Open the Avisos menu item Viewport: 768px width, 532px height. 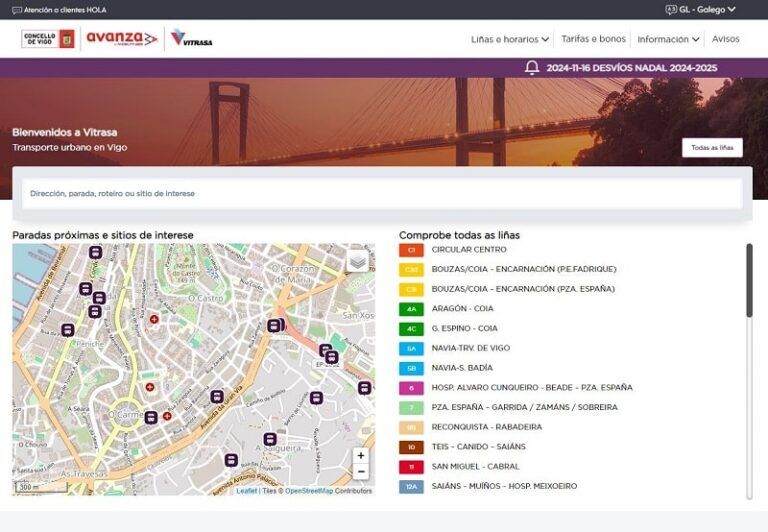tap(725, 39)
